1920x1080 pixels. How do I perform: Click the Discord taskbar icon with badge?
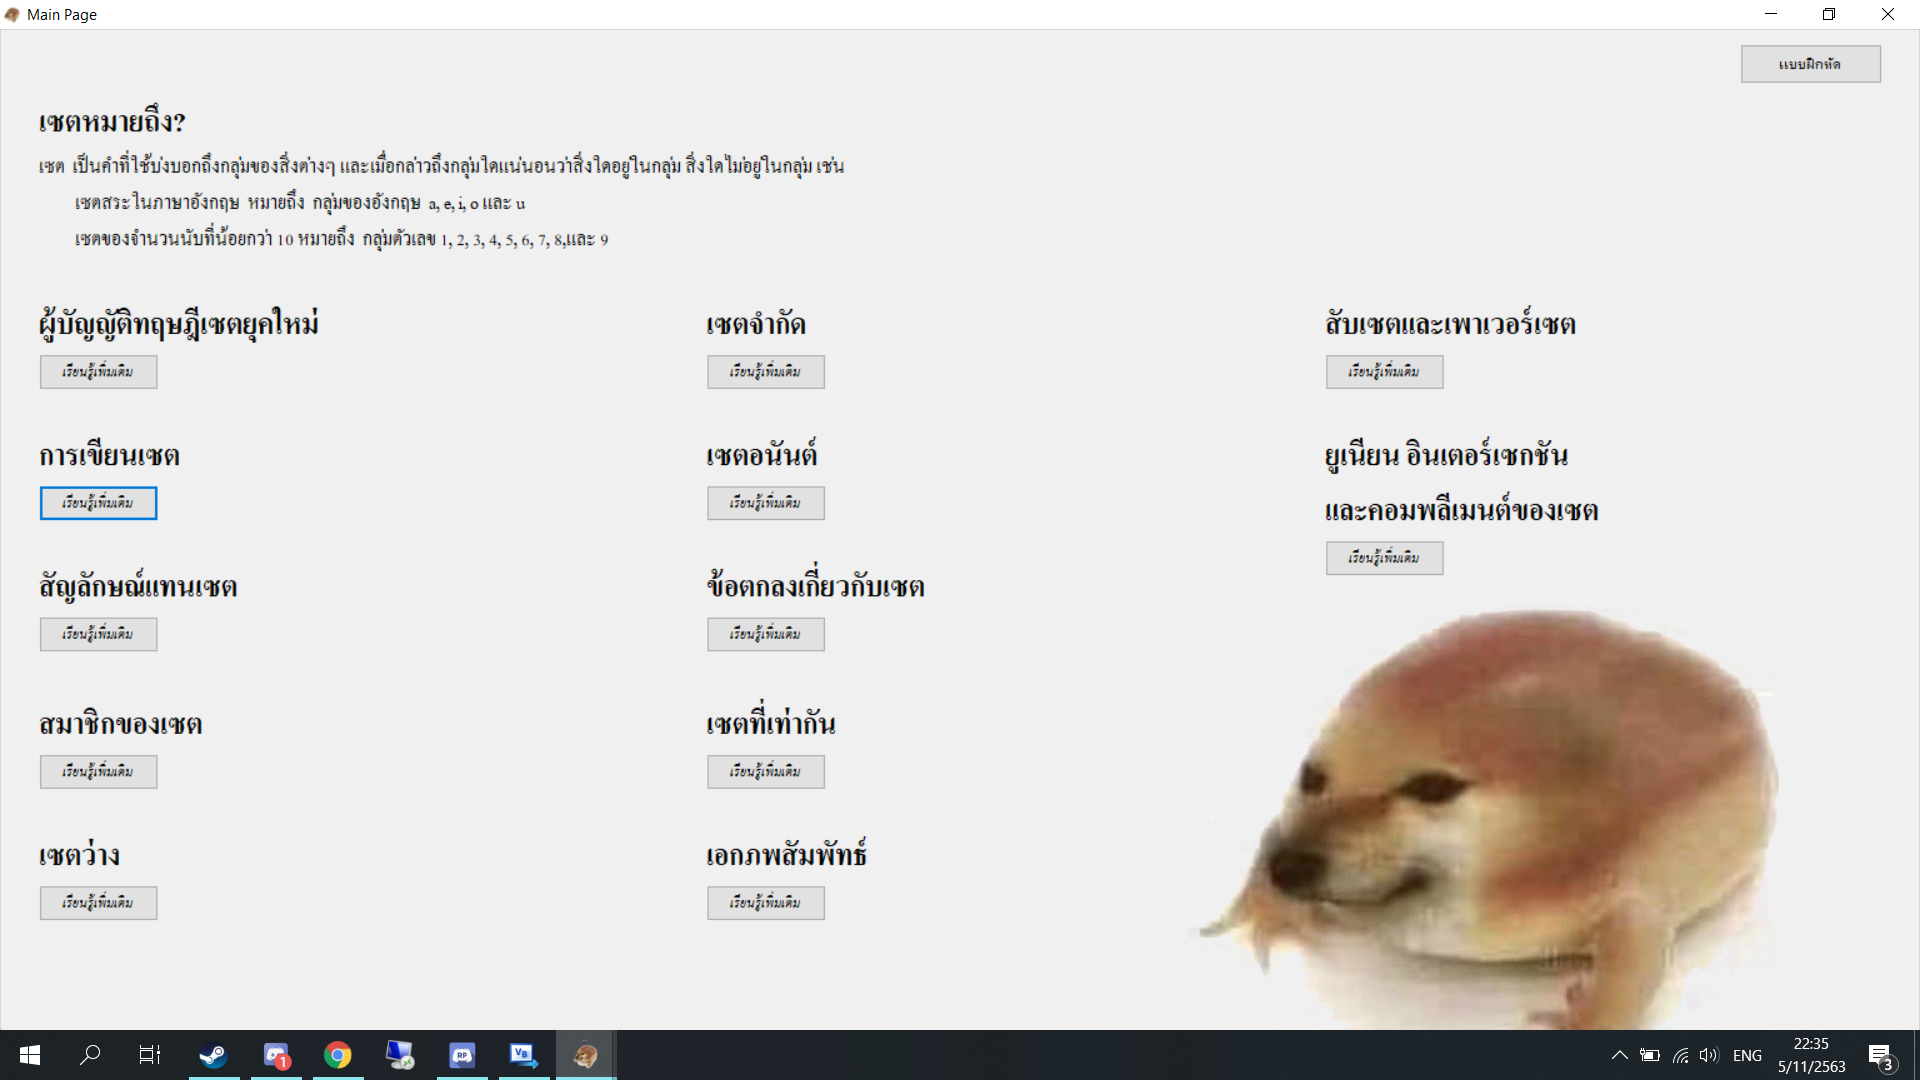276,1055
